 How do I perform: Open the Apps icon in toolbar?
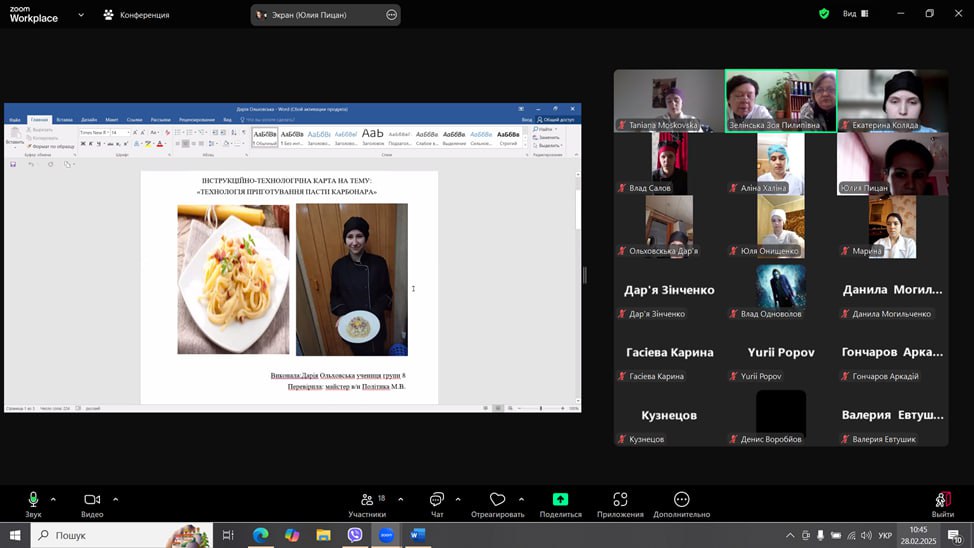(x=620, y=500)
